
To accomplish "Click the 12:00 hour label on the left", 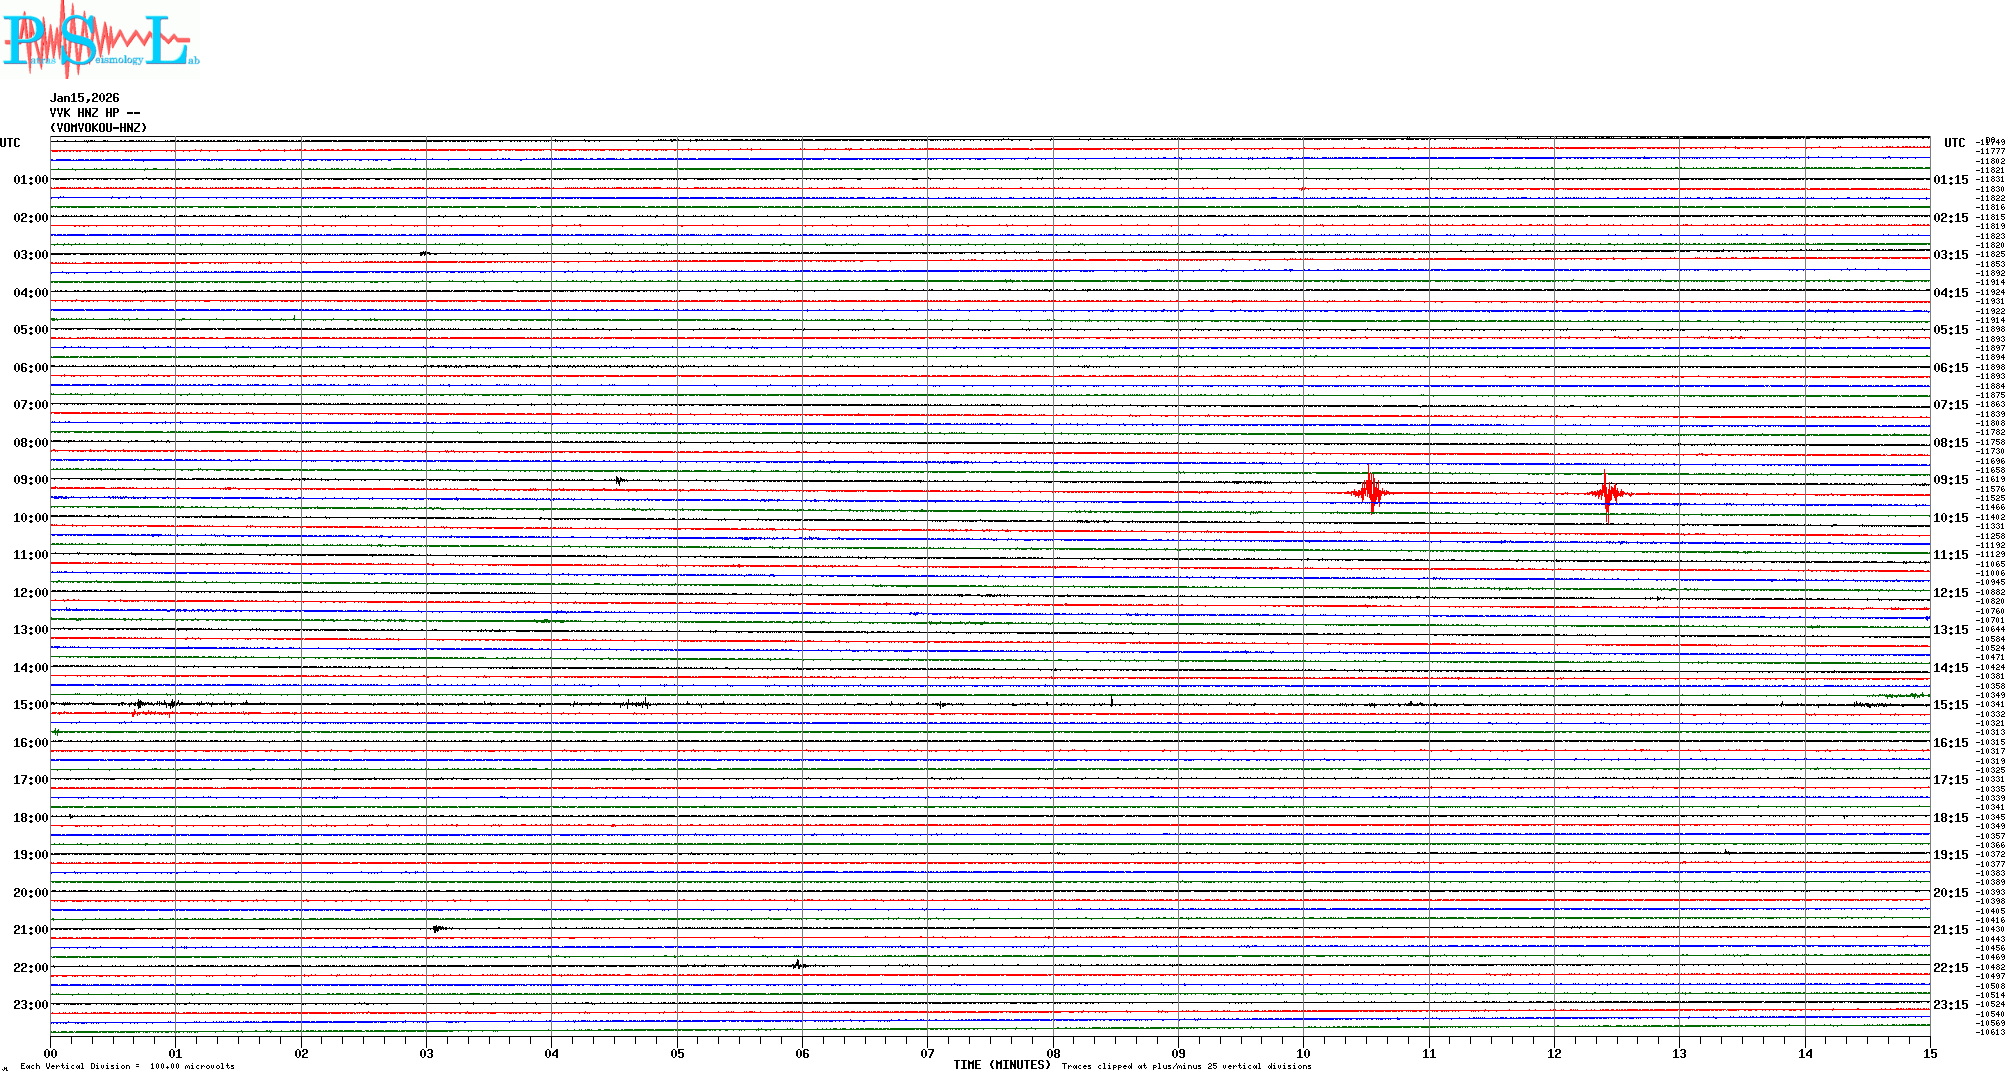I will tap(30, 593).
